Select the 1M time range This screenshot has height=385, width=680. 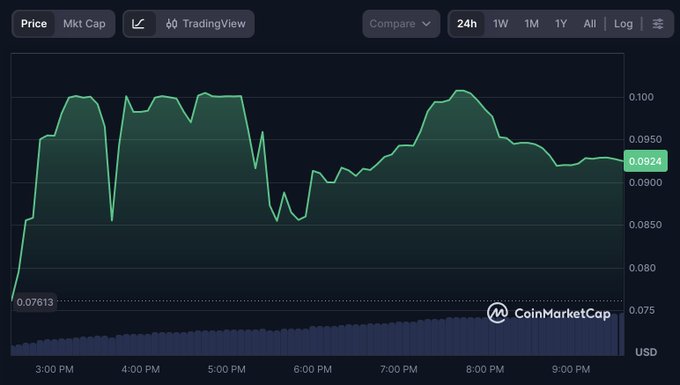click(531, 24)
